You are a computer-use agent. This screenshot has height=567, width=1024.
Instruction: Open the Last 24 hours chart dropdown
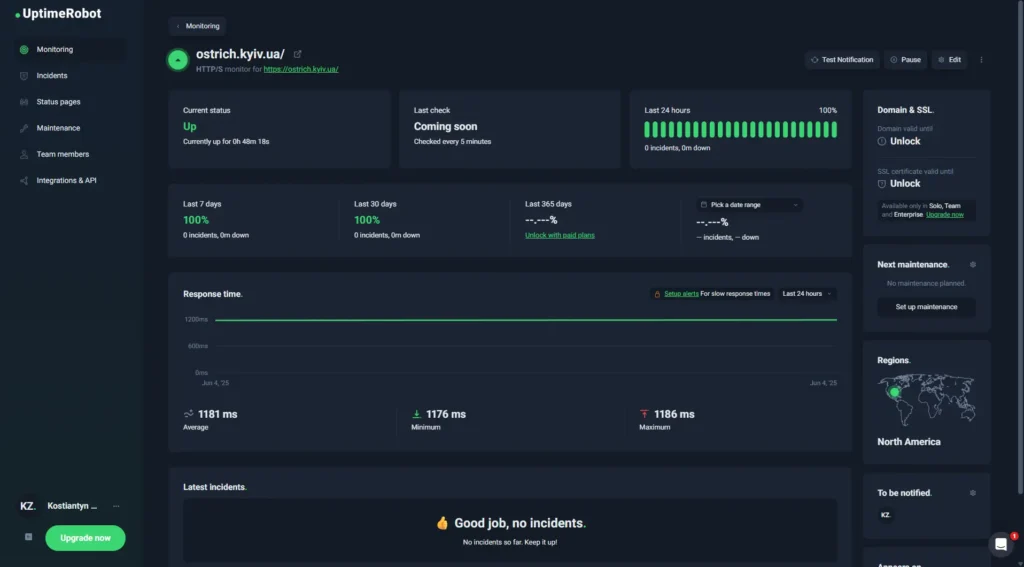tap(807, 294)
